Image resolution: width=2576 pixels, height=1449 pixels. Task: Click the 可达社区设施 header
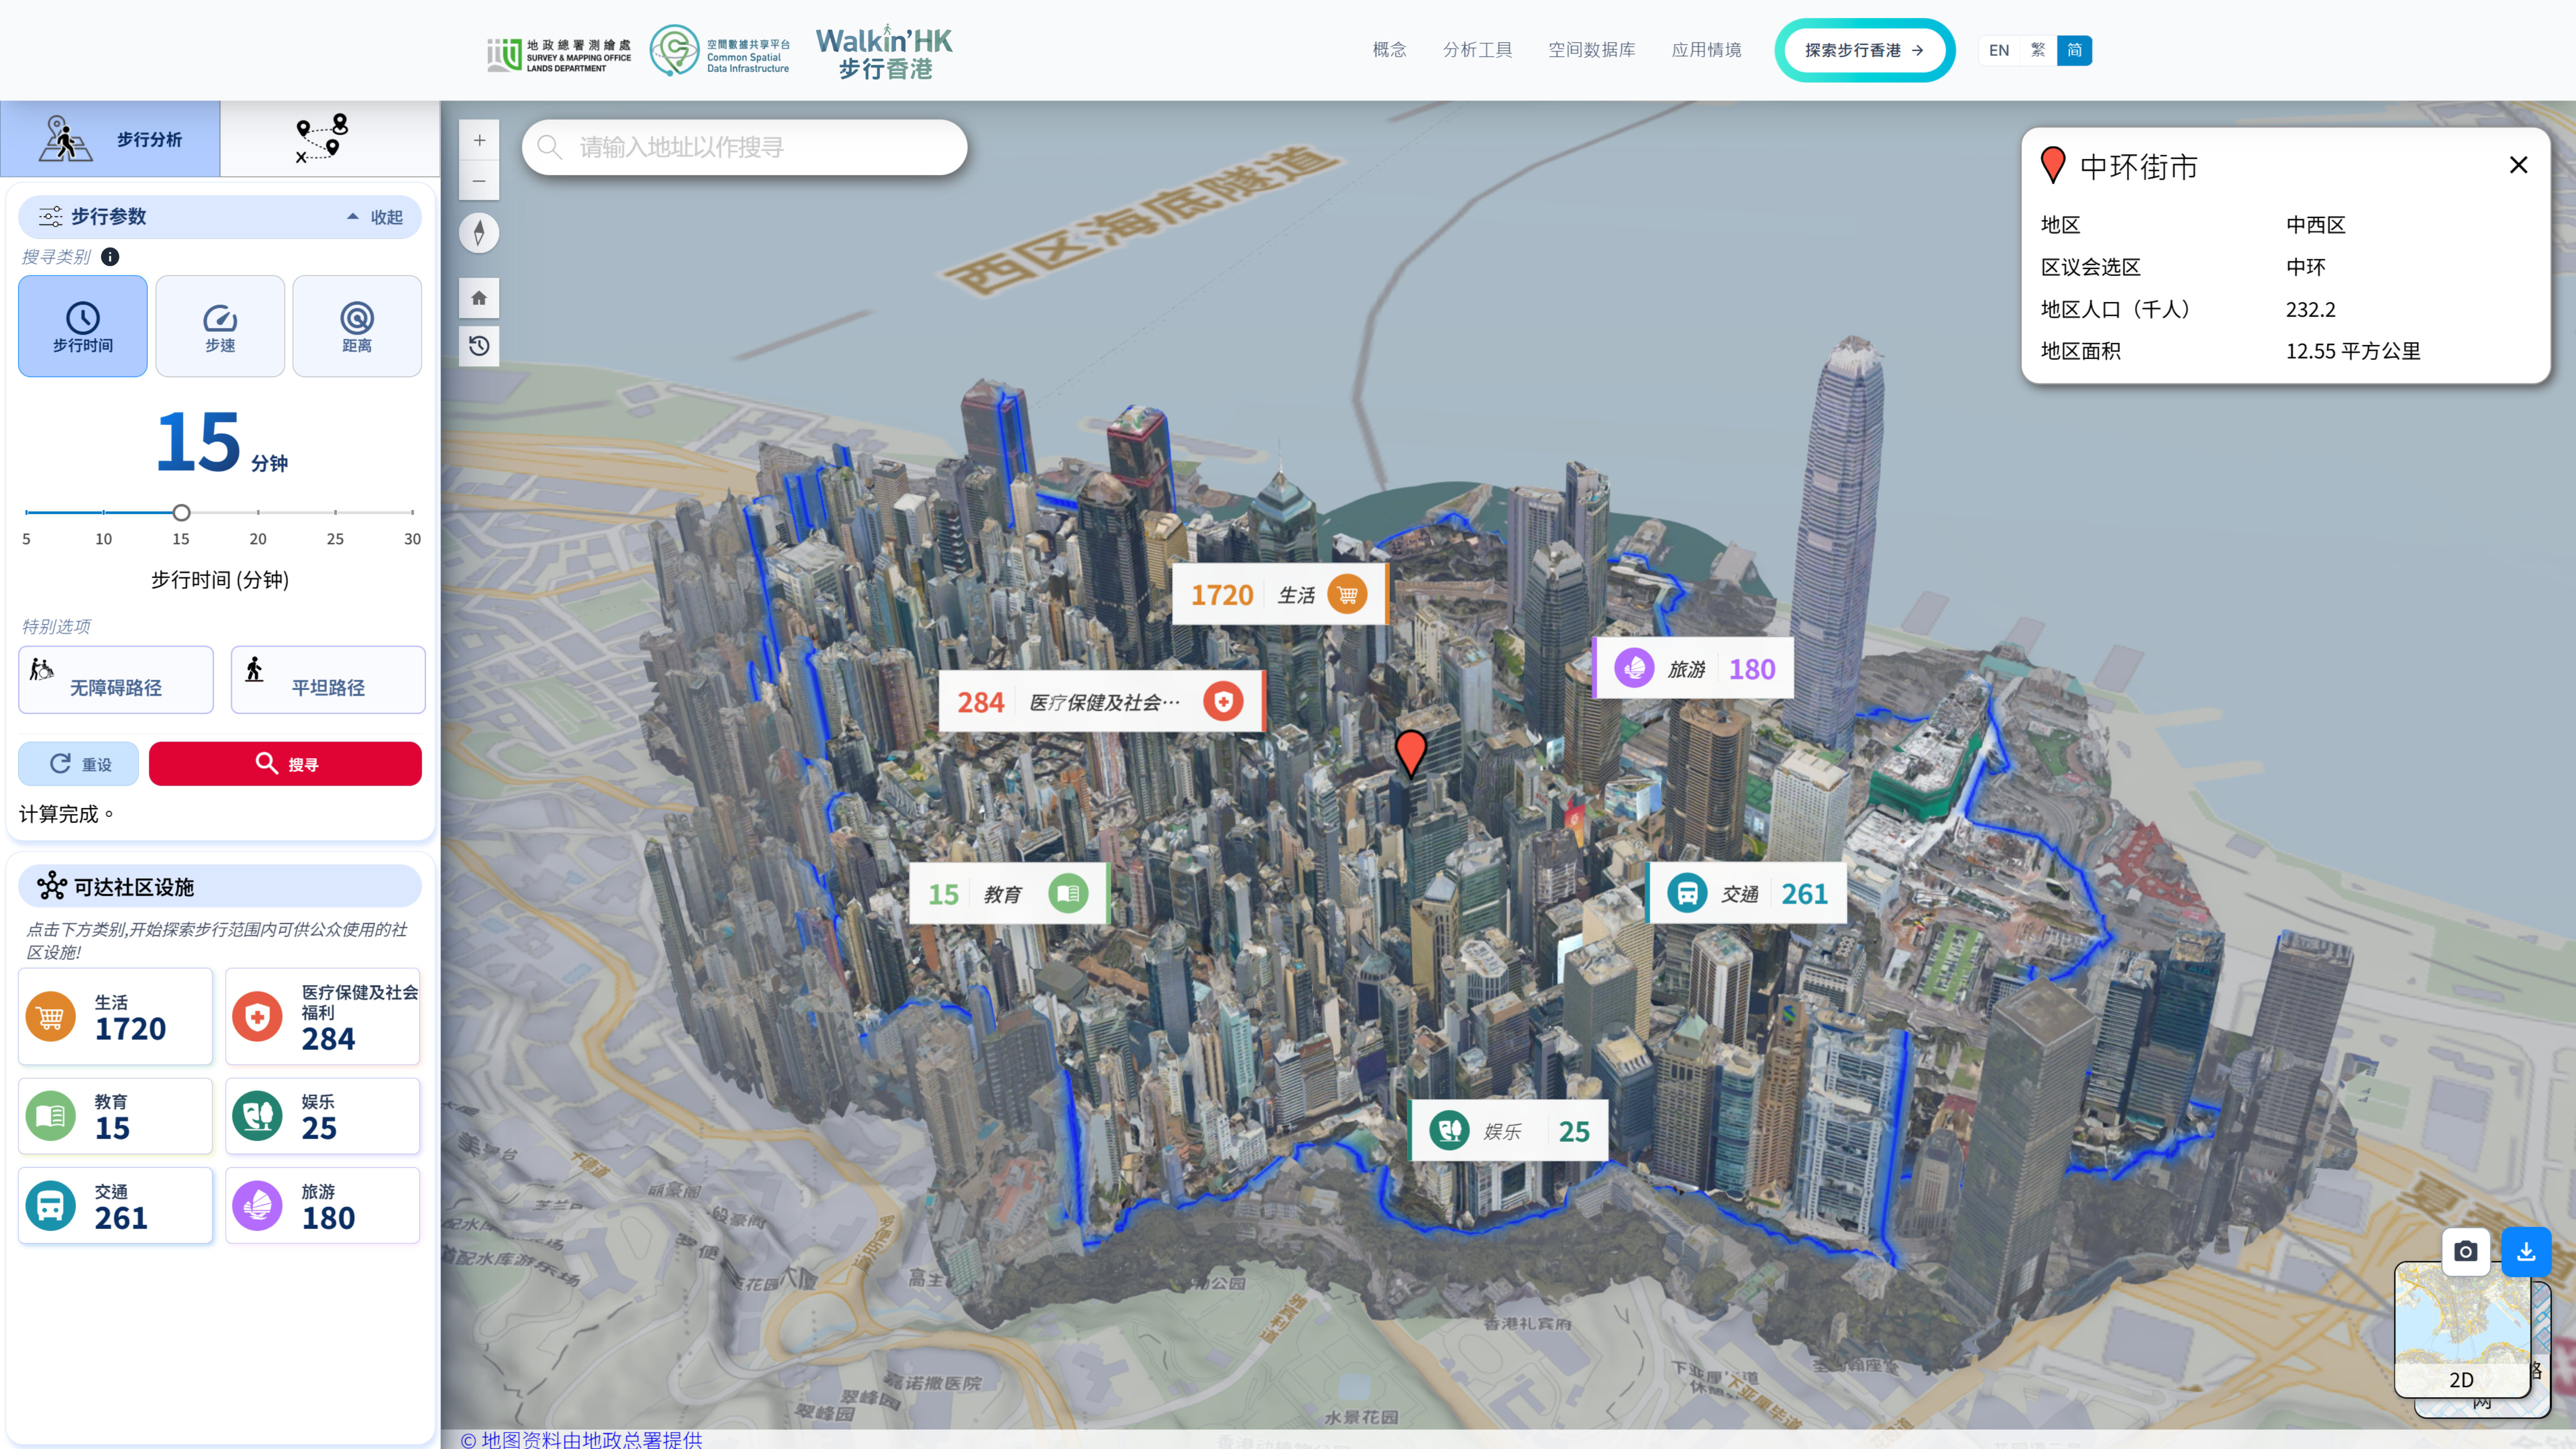tap(220, 887)
